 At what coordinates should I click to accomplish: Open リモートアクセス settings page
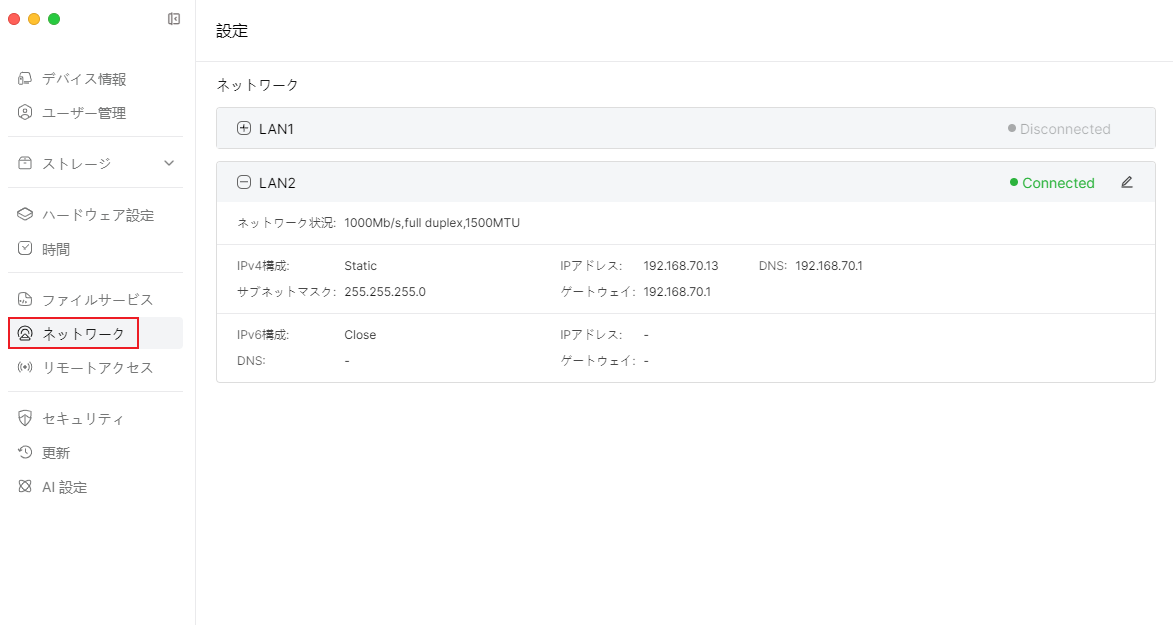pyautogui.click(x=96, y=368)
